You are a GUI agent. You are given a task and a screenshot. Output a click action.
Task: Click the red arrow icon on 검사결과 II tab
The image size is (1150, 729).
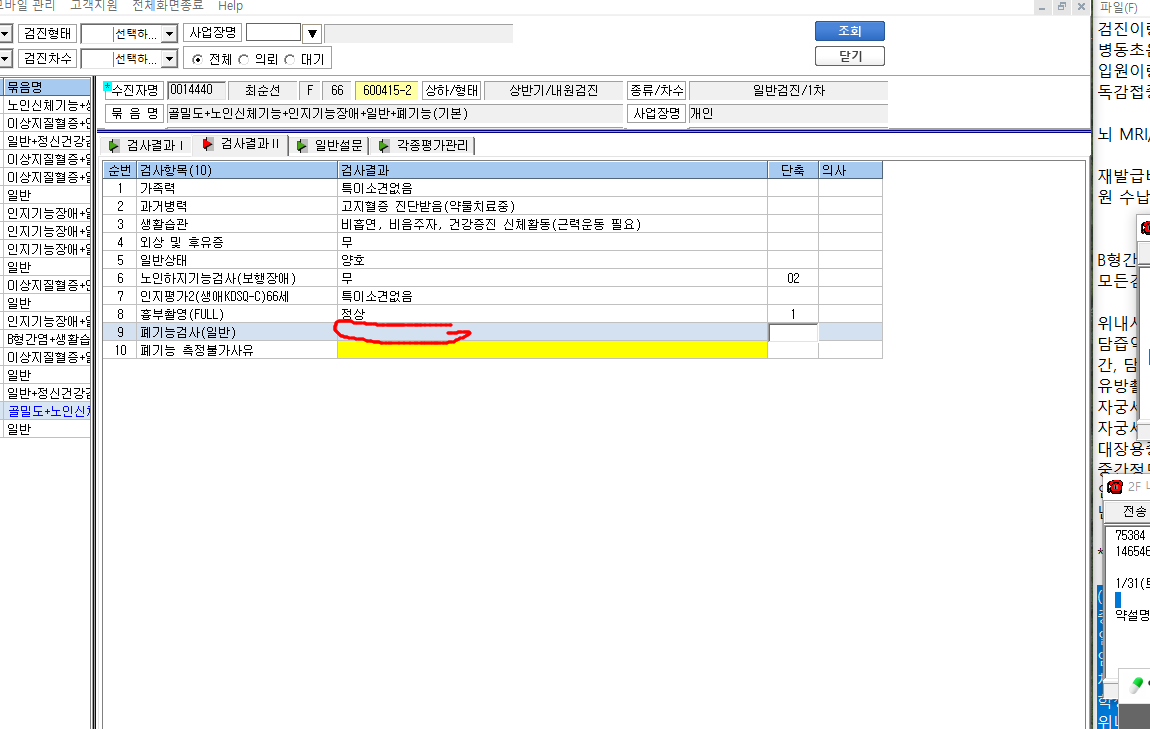click(208, 144)
